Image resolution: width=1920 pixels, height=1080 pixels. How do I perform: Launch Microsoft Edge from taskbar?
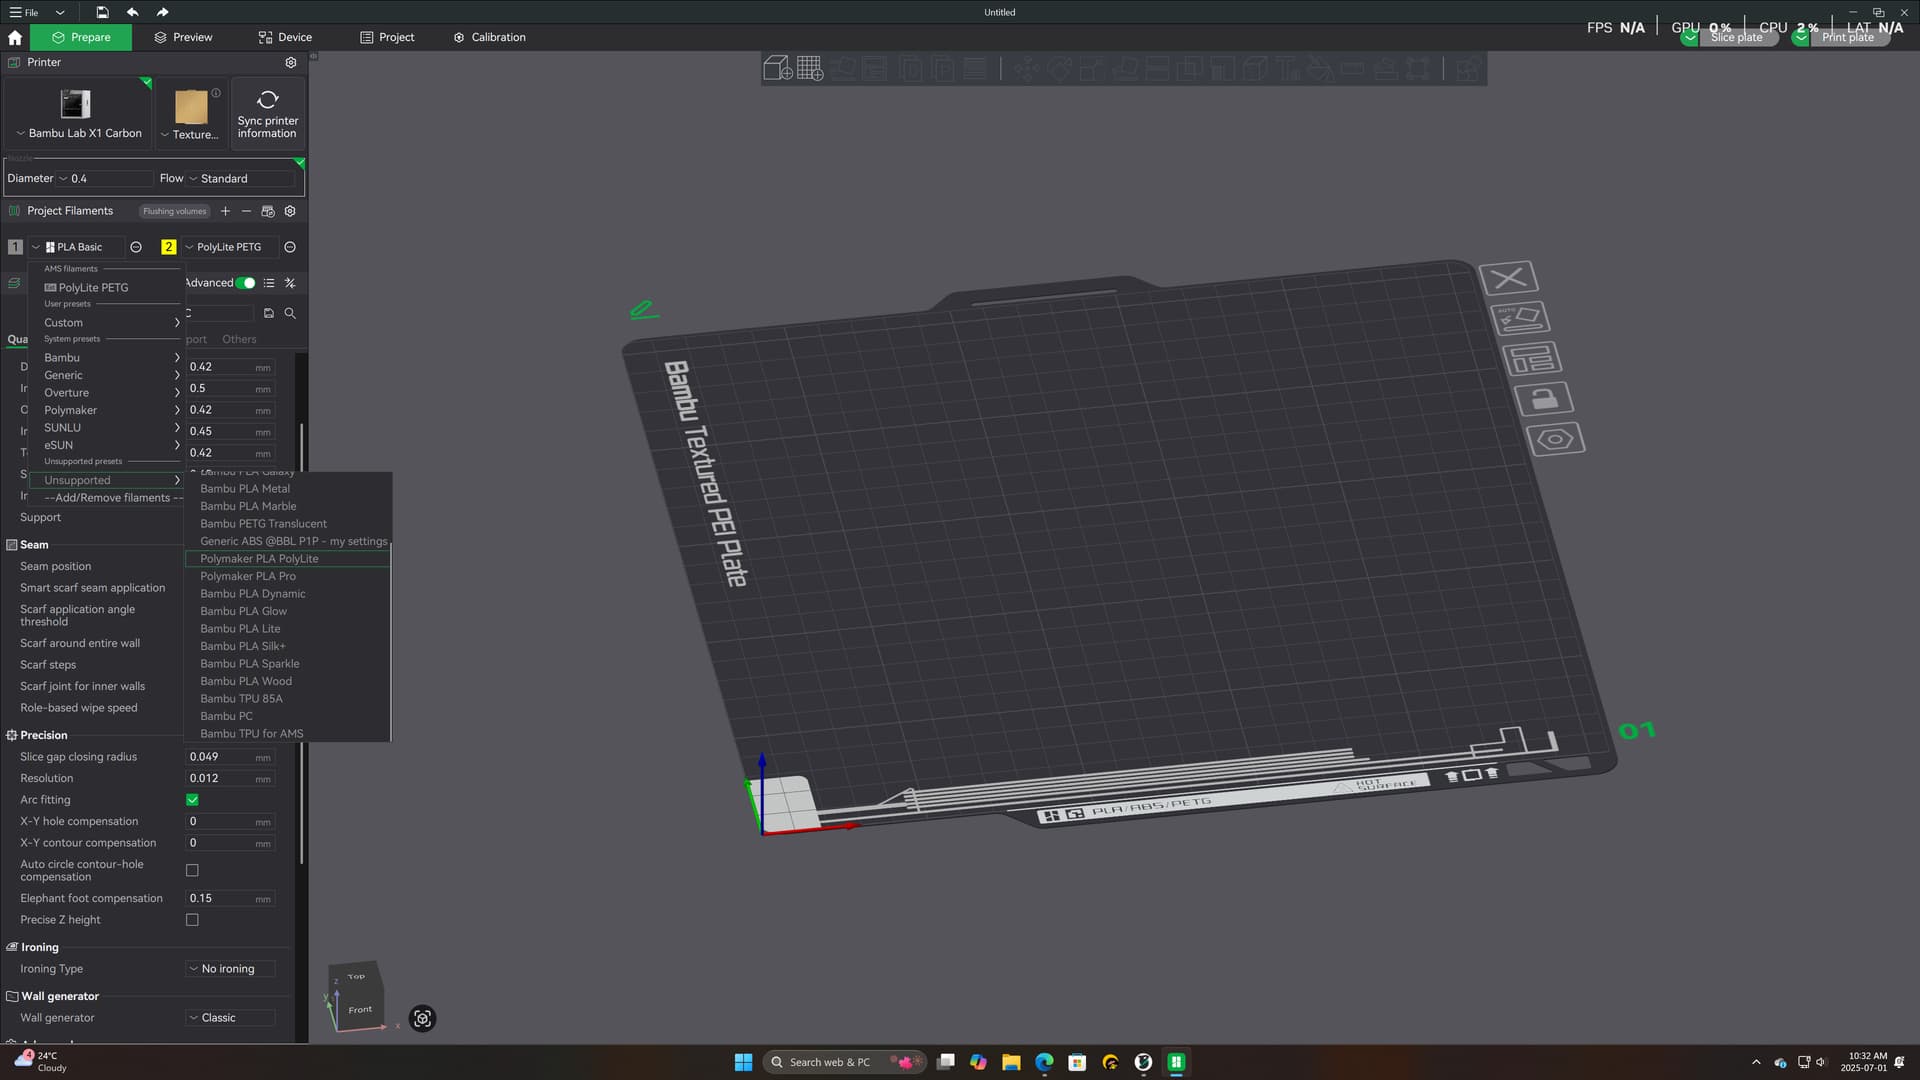[x=1044, y=1062]
